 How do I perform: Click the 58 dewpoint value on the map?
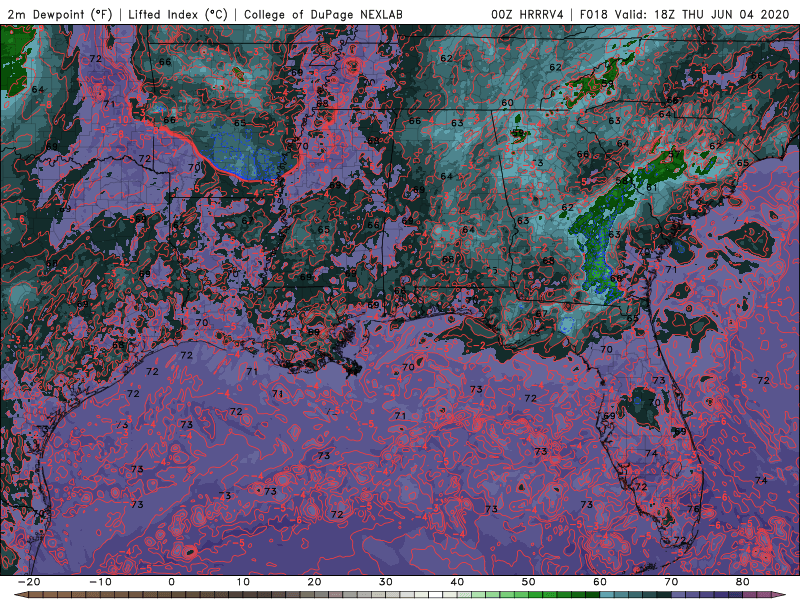pos(621,181)
